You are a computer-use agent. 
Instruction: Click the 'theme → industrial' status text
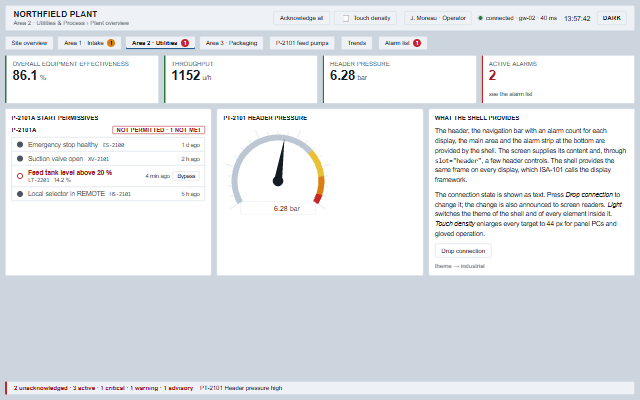(x=460, y=266)
